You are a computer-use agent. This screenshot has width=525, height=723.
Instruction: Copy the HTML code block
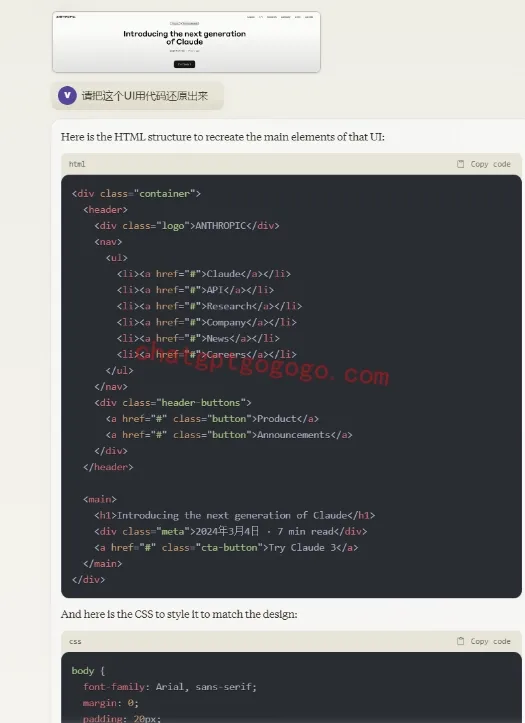484,164
